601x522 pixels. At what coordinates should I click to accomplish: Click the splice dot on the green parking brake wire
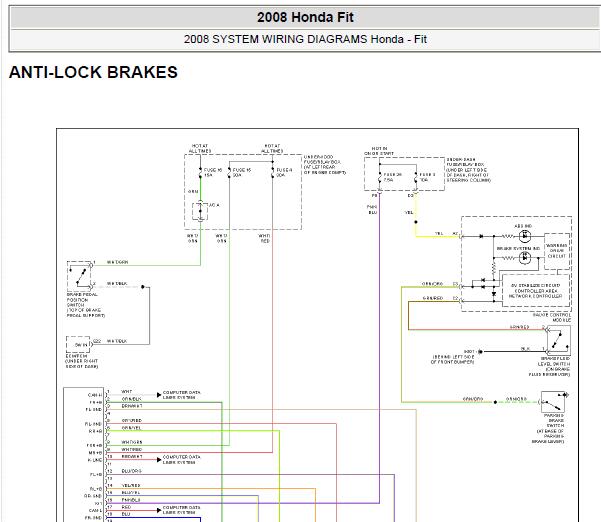[495, 402]
